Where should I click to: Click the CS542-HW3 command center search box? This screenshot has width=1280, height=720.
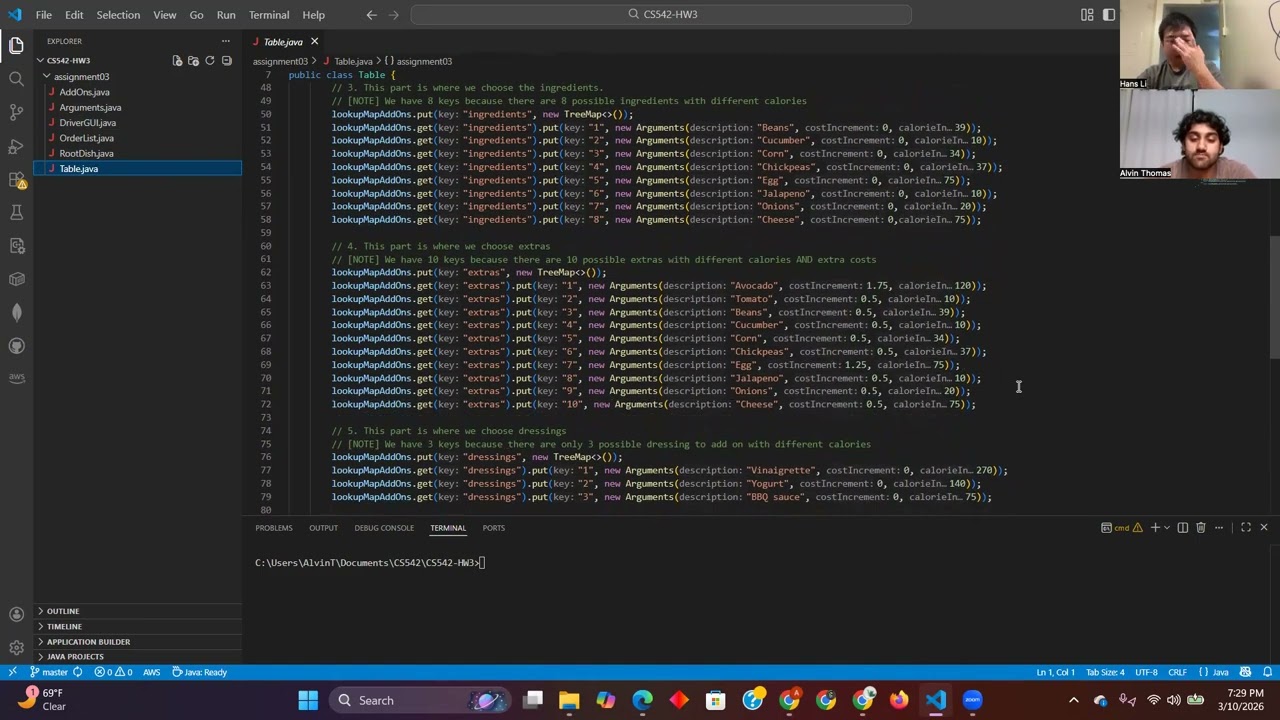click(661, 15)
